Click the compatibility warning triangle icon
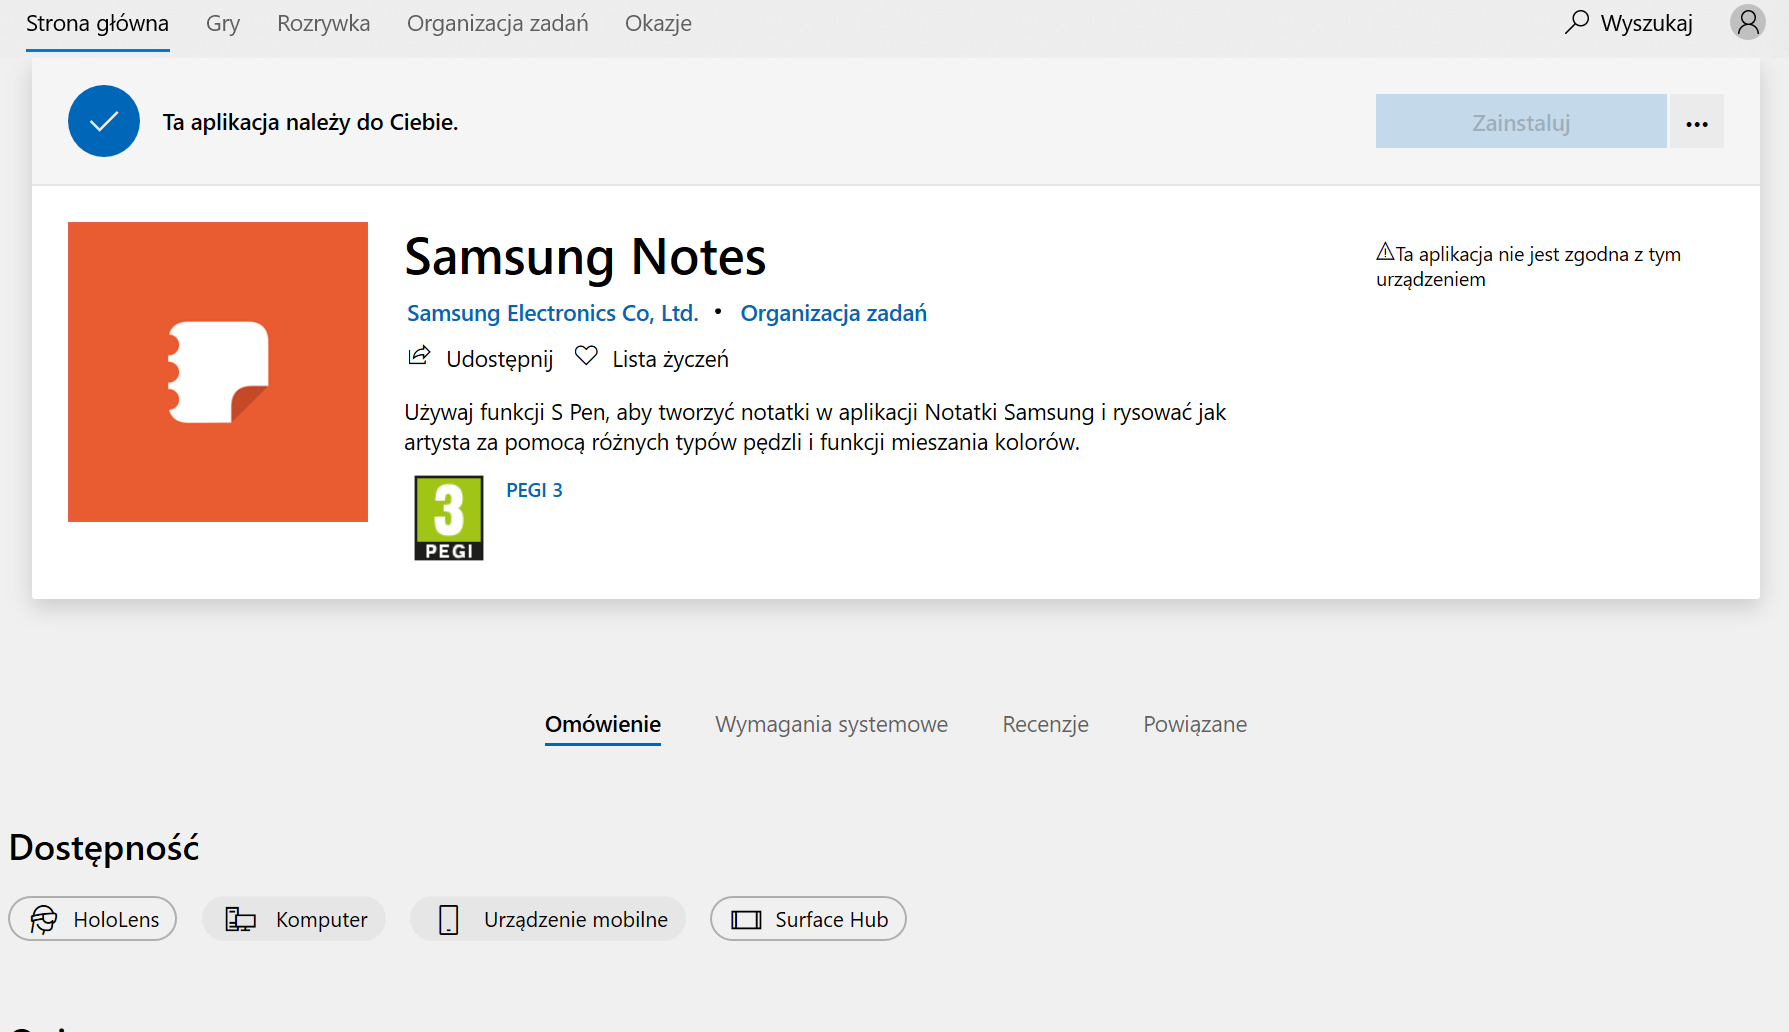Image resolution: width=1789 pixels, height=1032 pixels. point(1386,253)
